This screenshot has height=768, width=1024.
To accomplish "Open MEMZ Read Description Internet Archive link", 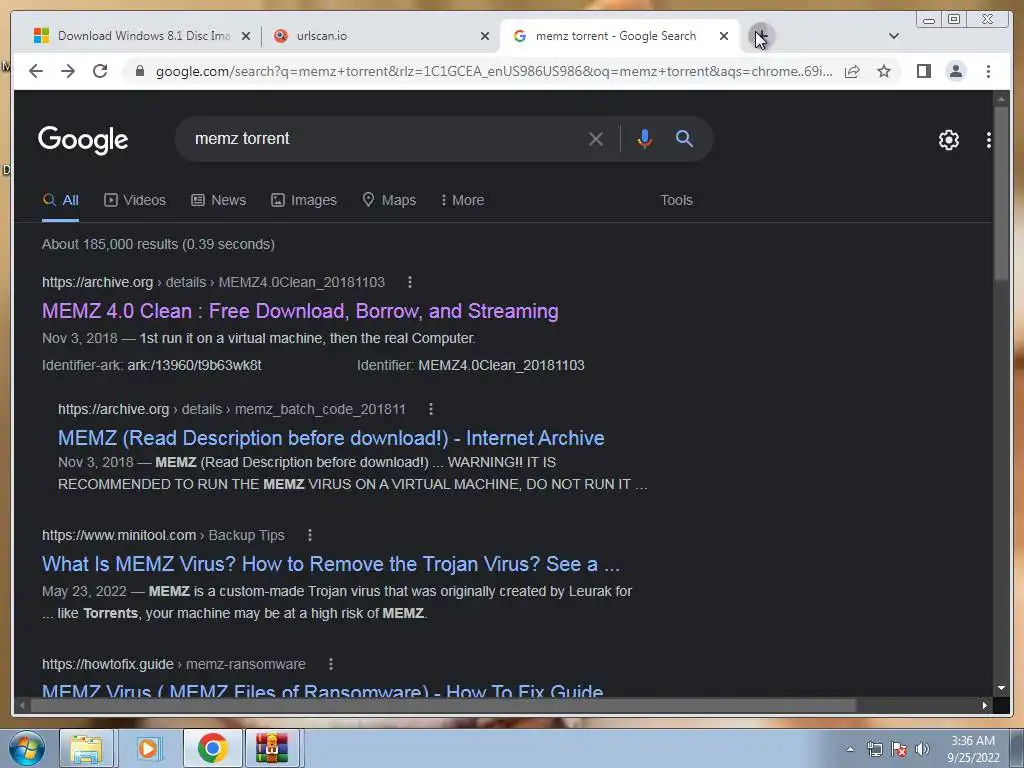I will pos(330,438).
